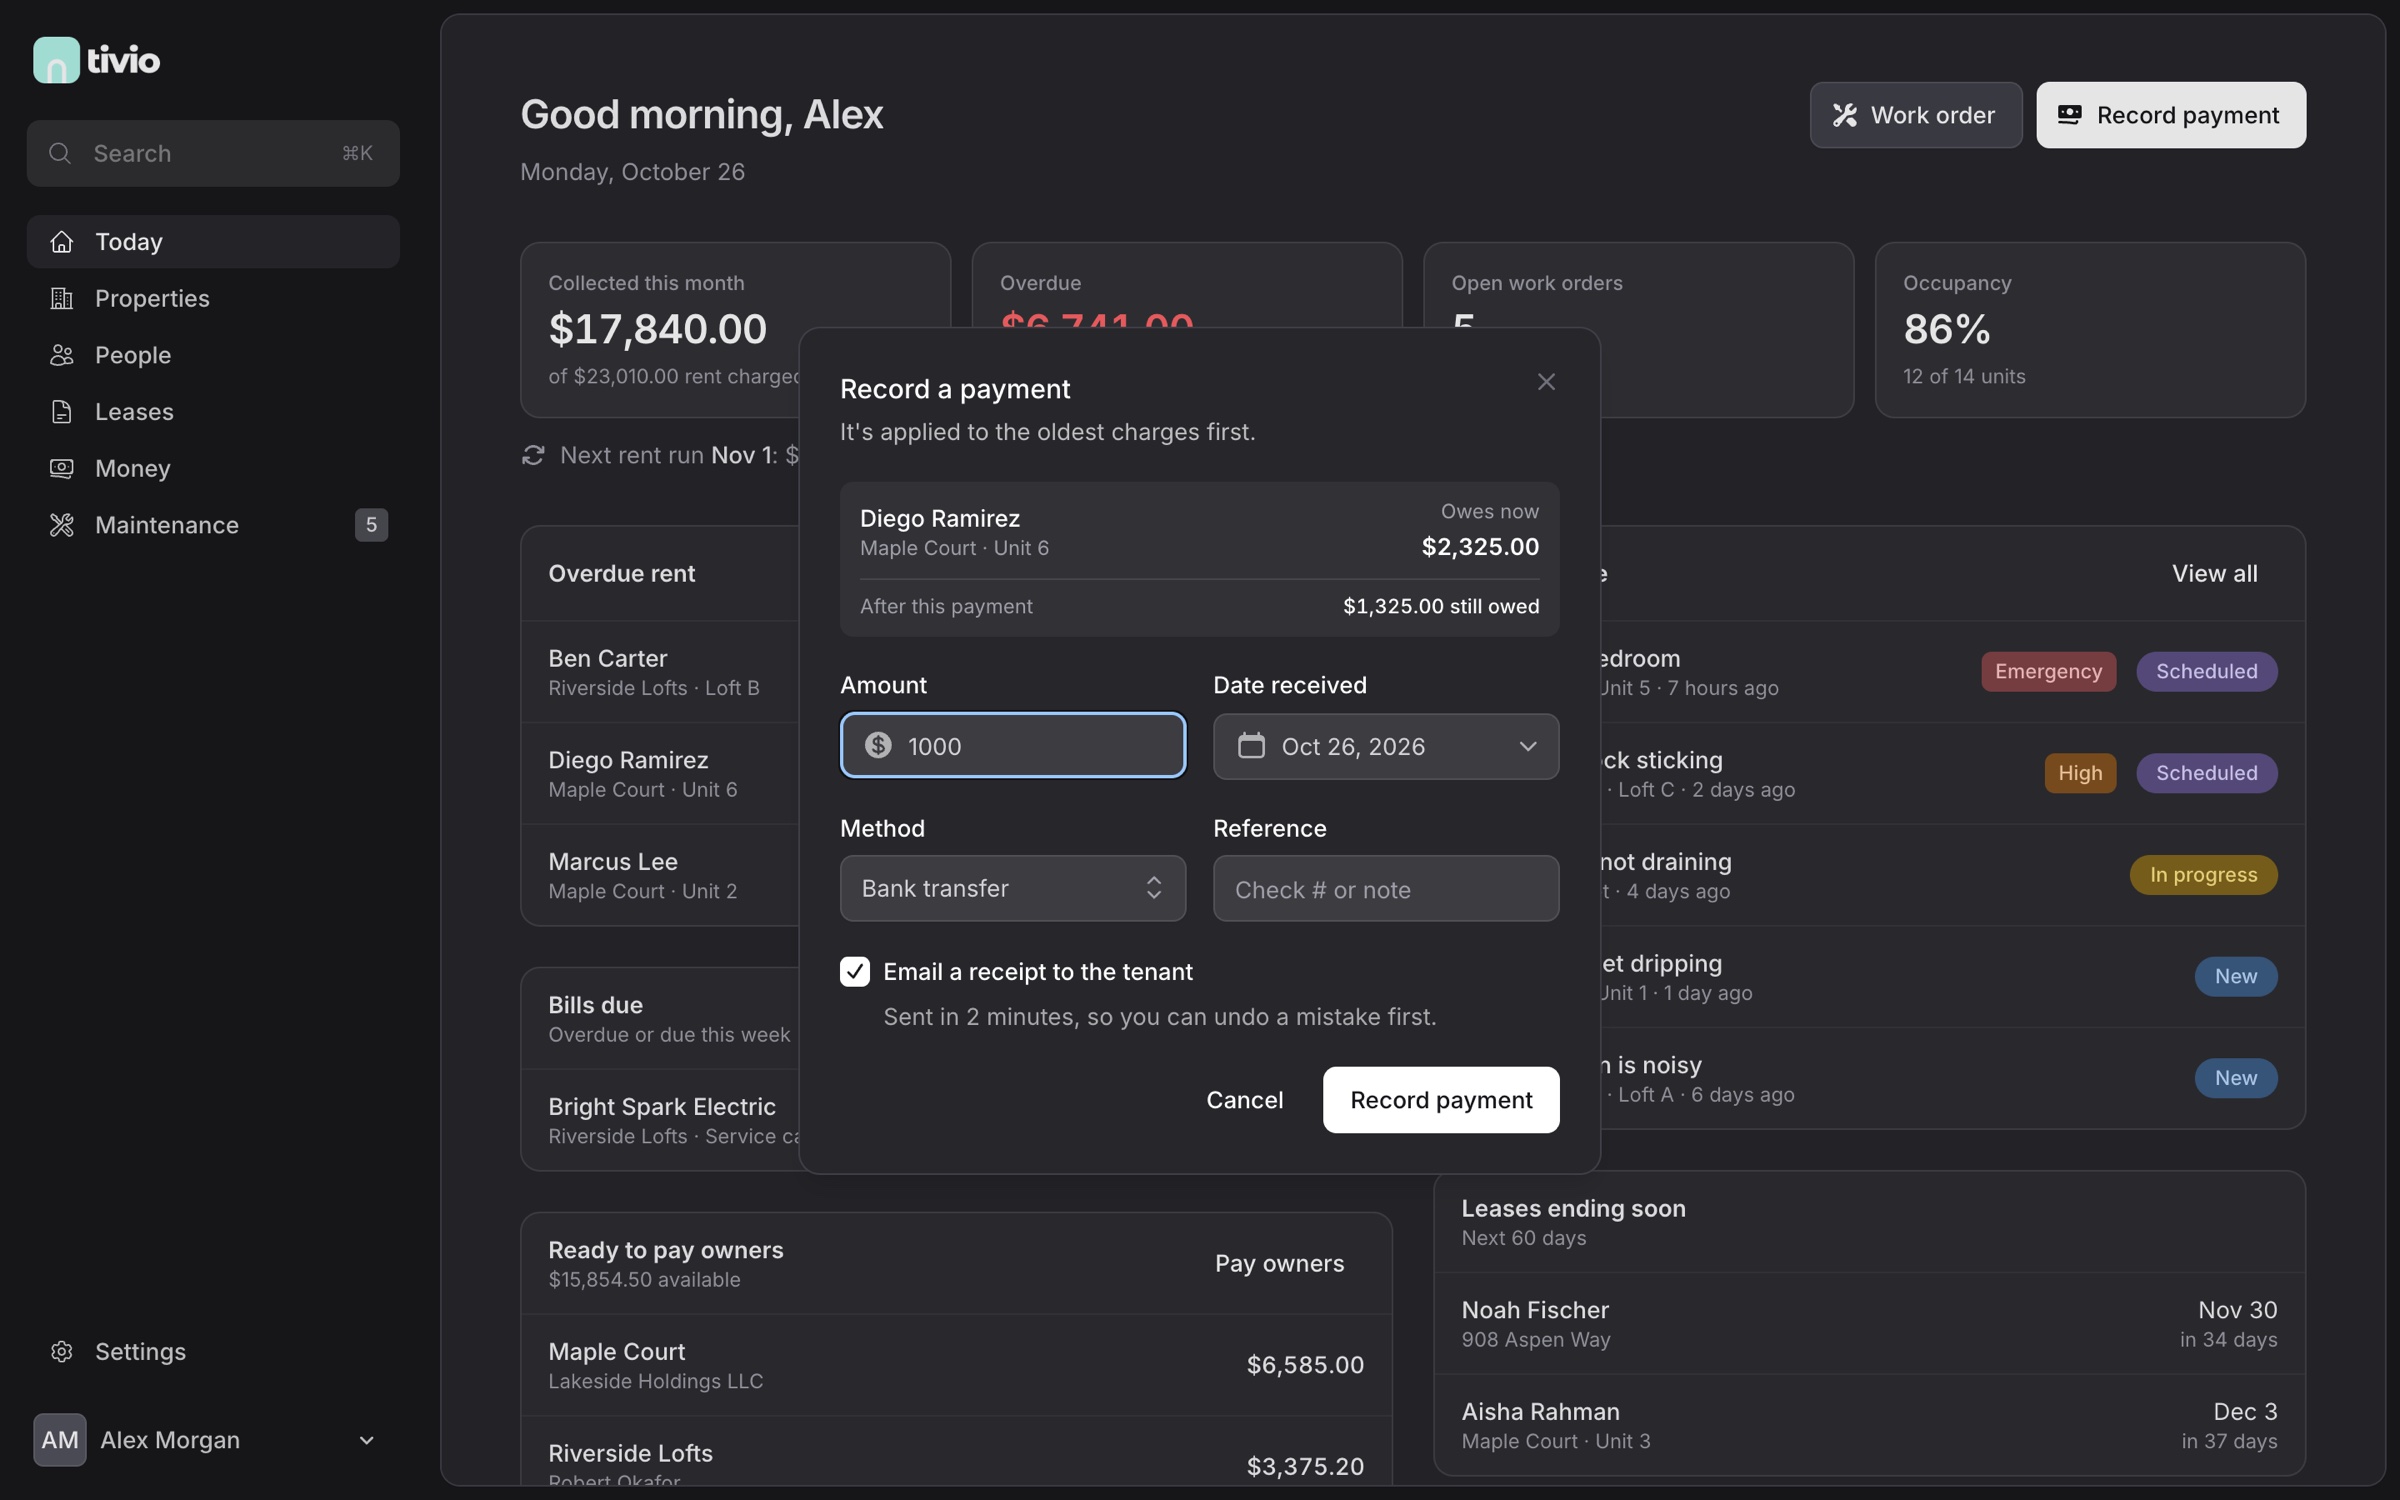Untick Email a receipt to the tenant

(855, 971)
